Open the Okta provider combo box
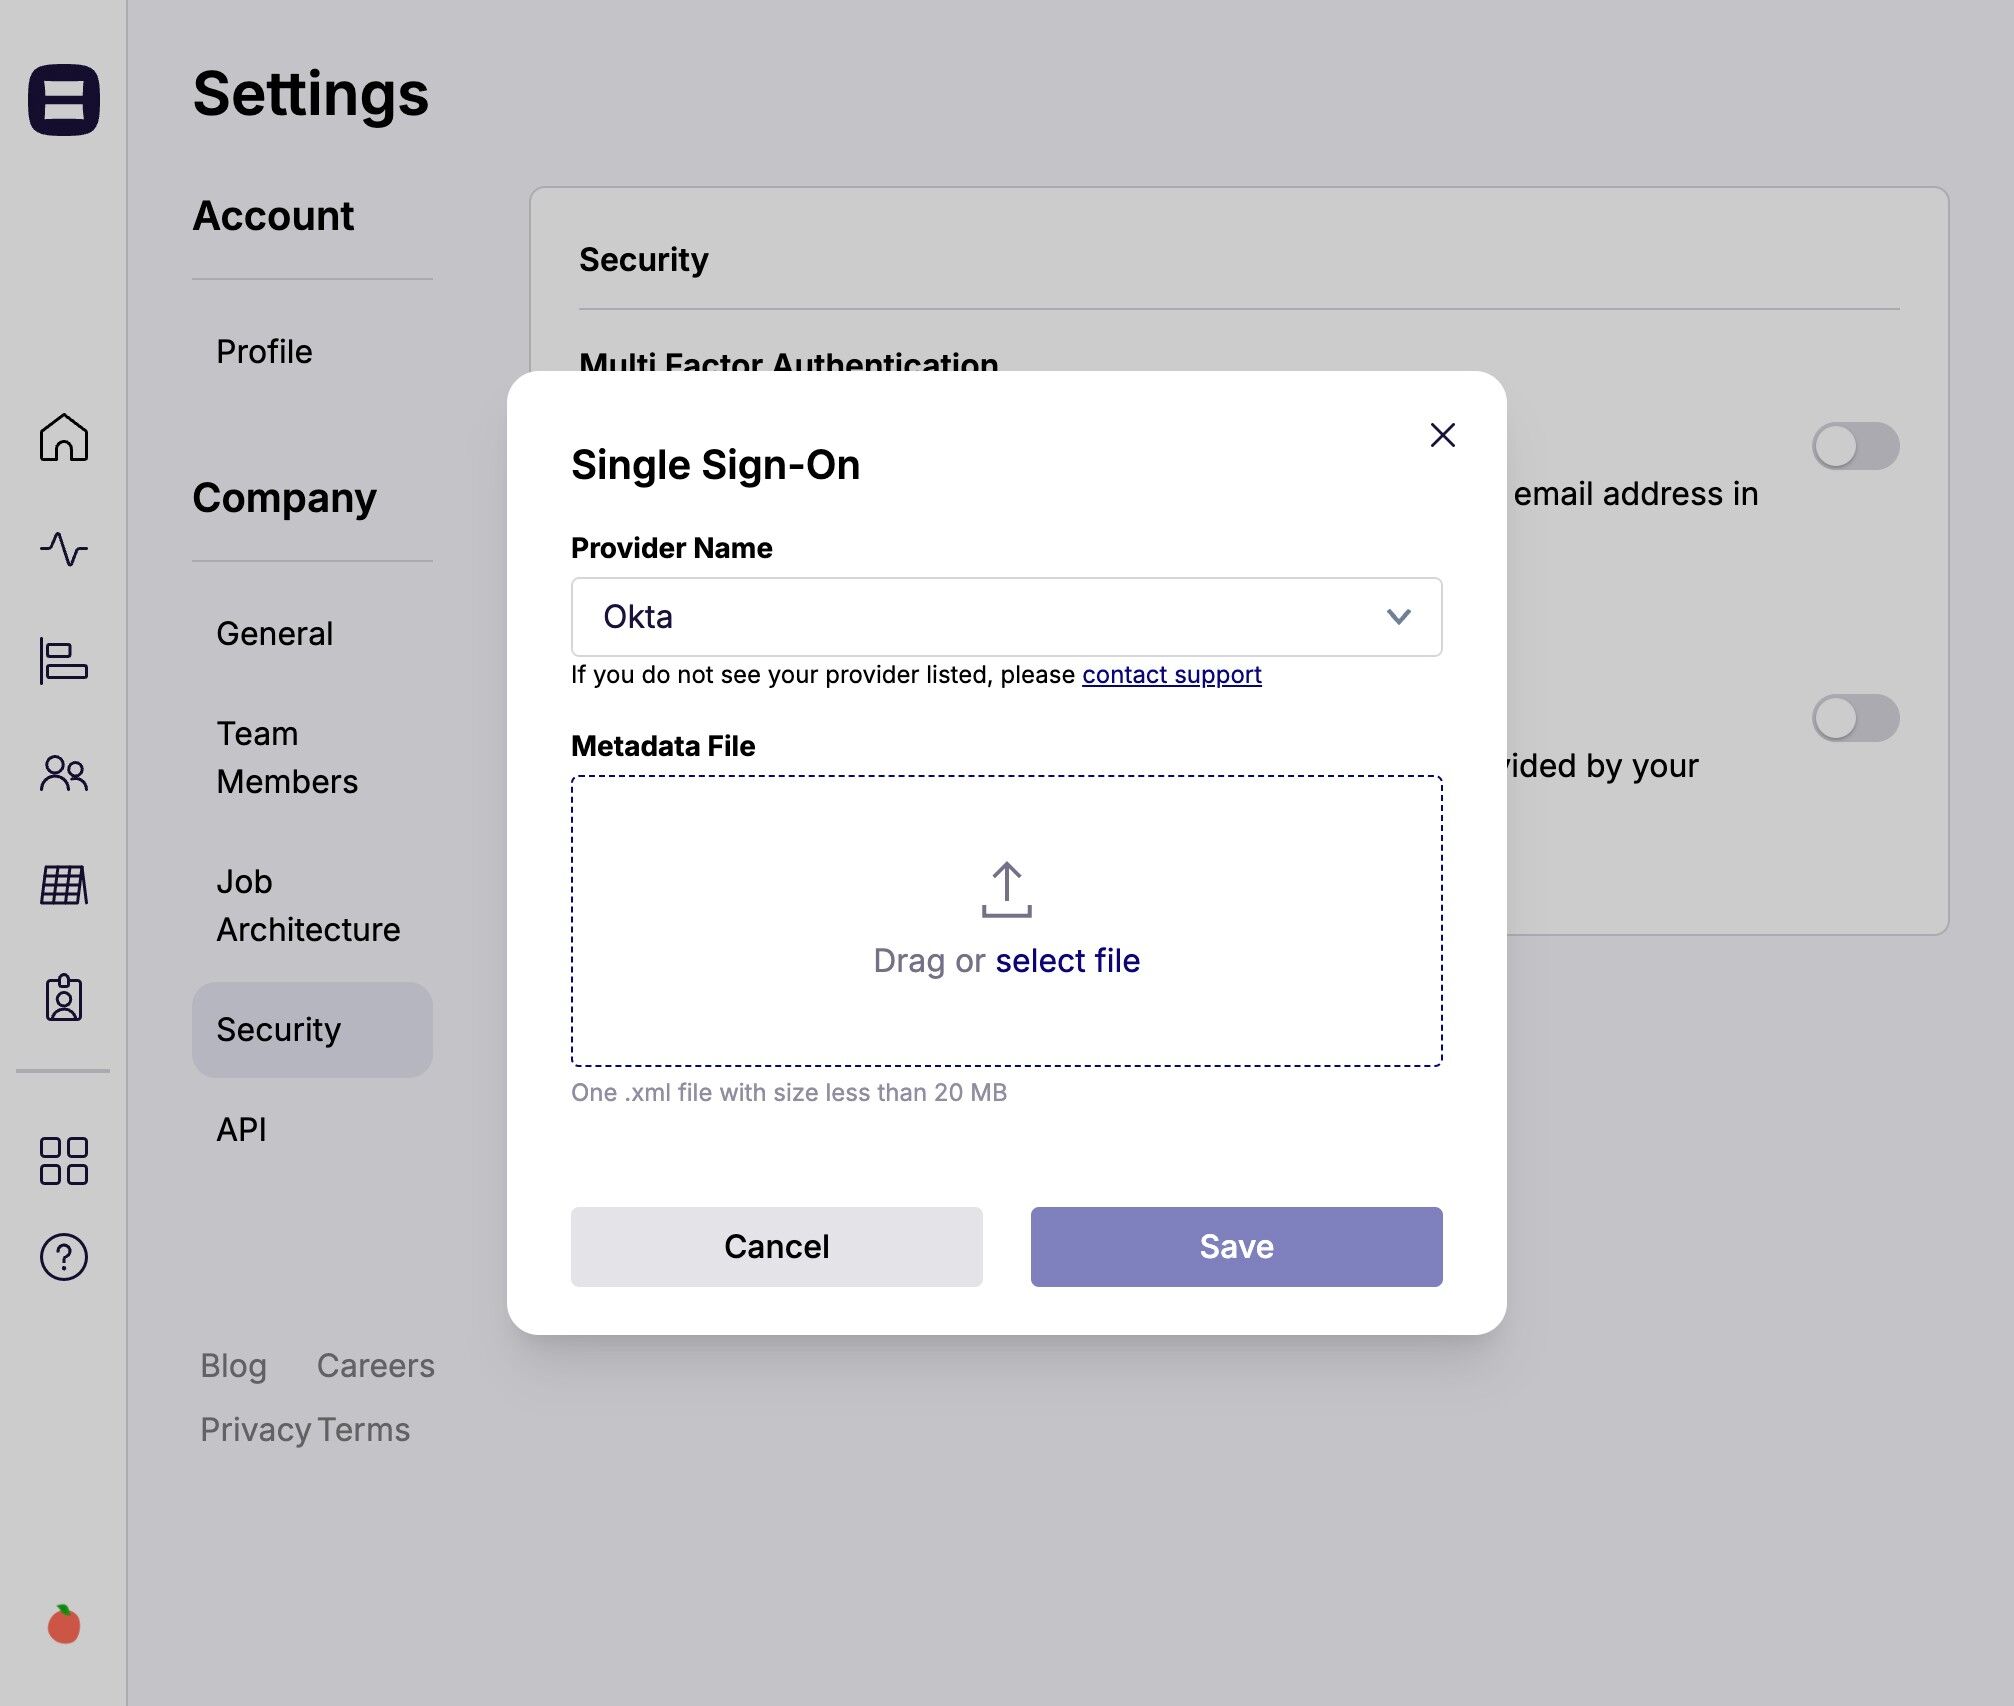Viewport: 2014px width, 1706px height. pos(1006,617)
